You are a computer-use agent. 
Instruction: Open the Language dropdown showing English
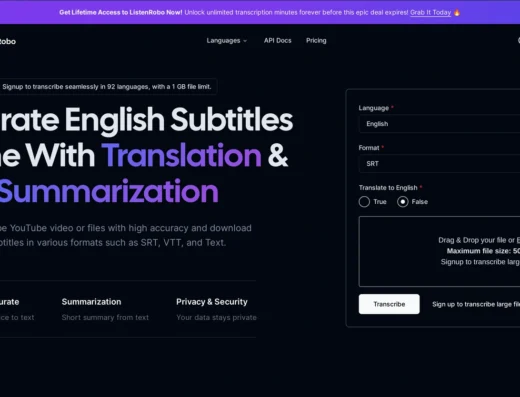439,124
